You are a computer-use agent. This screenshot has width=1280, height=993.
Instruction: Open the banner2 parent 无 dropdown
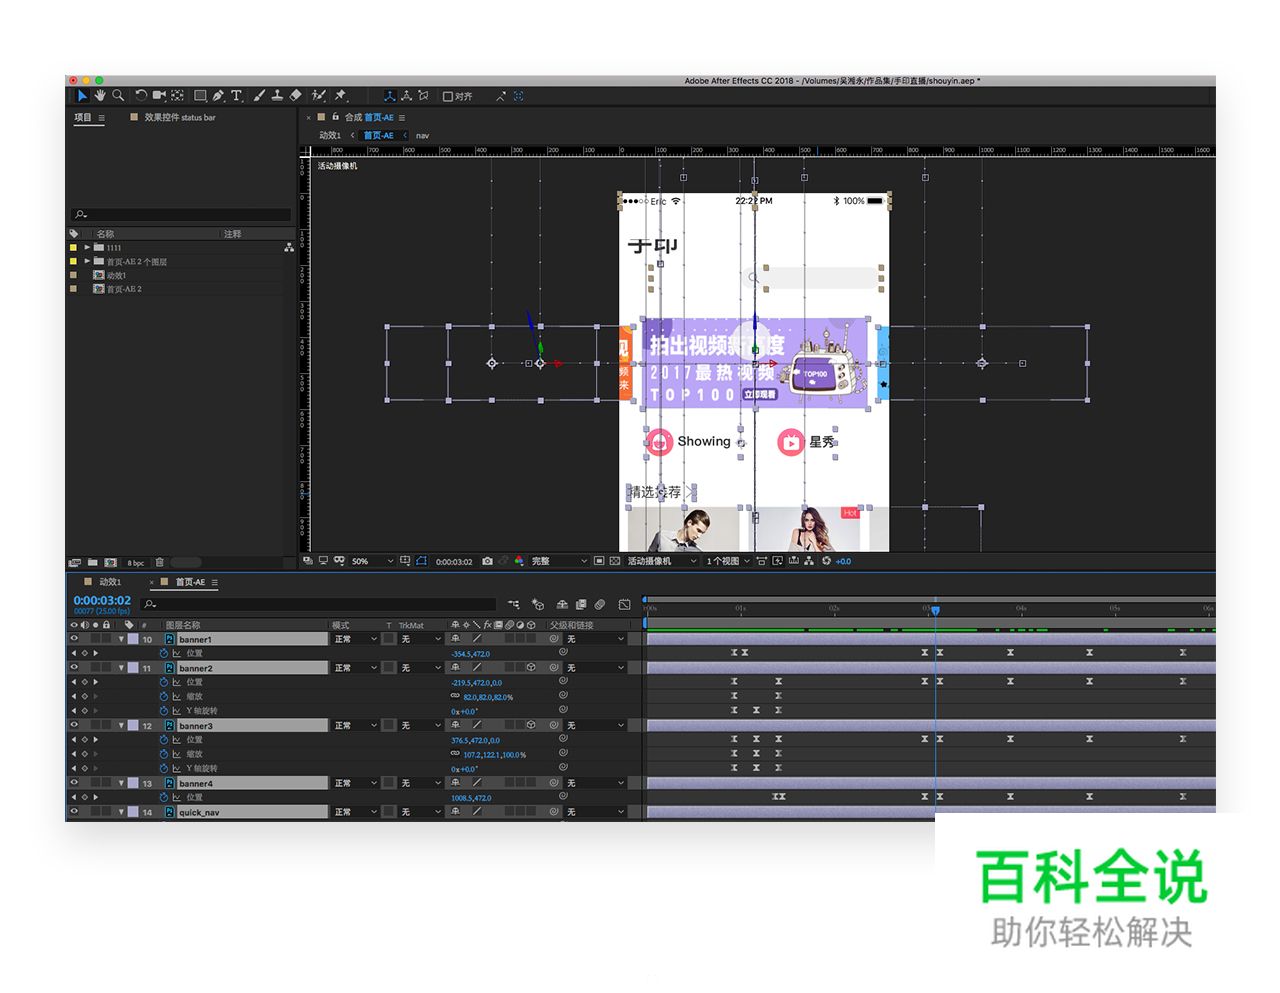pyautogui.click(x=596, y=668)
